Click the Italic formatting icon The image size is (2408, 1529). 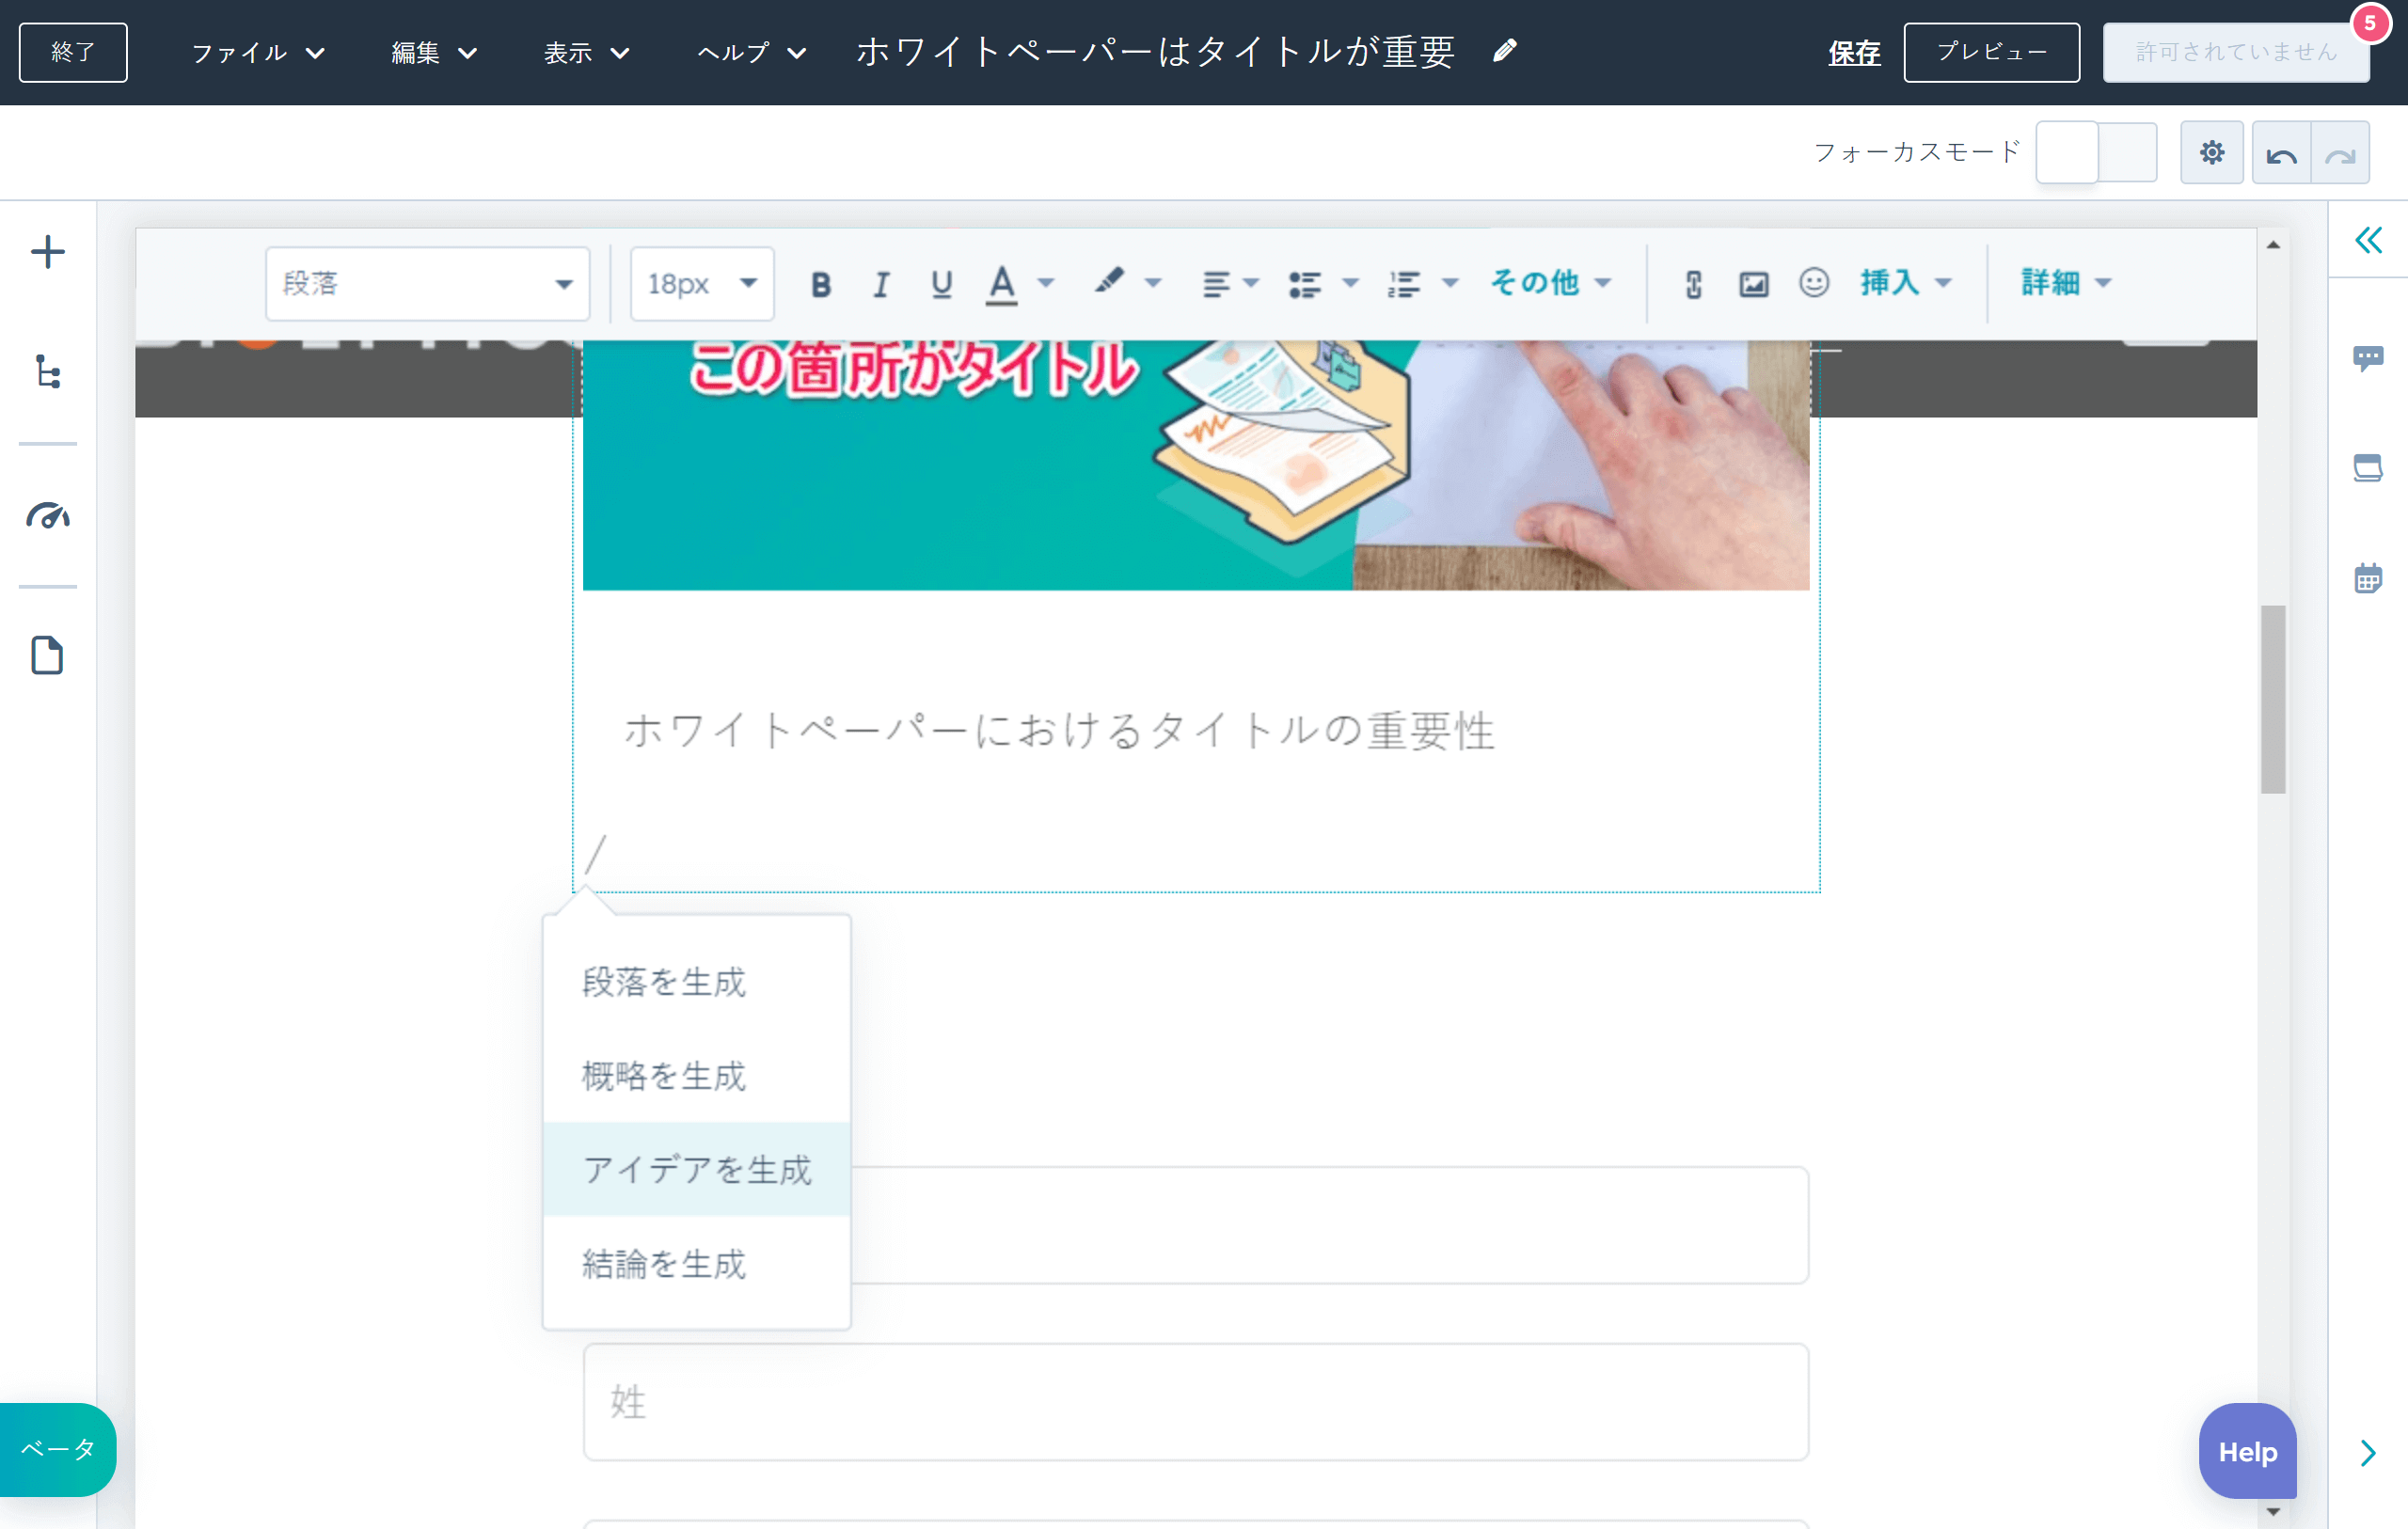881,284
